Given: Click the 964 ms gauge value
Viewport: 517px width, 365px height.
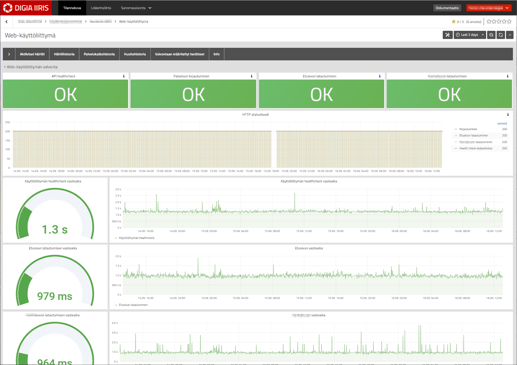Looking at the screenshot, I should 55,361.
